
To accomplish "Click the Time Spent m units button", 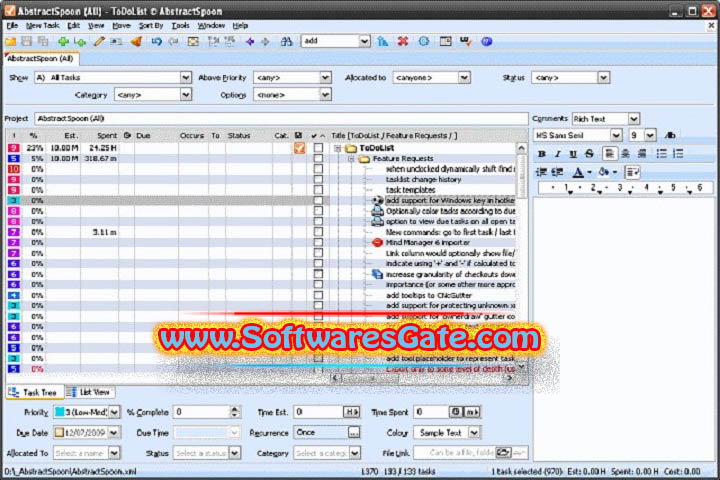I will [x=472, y=412].
